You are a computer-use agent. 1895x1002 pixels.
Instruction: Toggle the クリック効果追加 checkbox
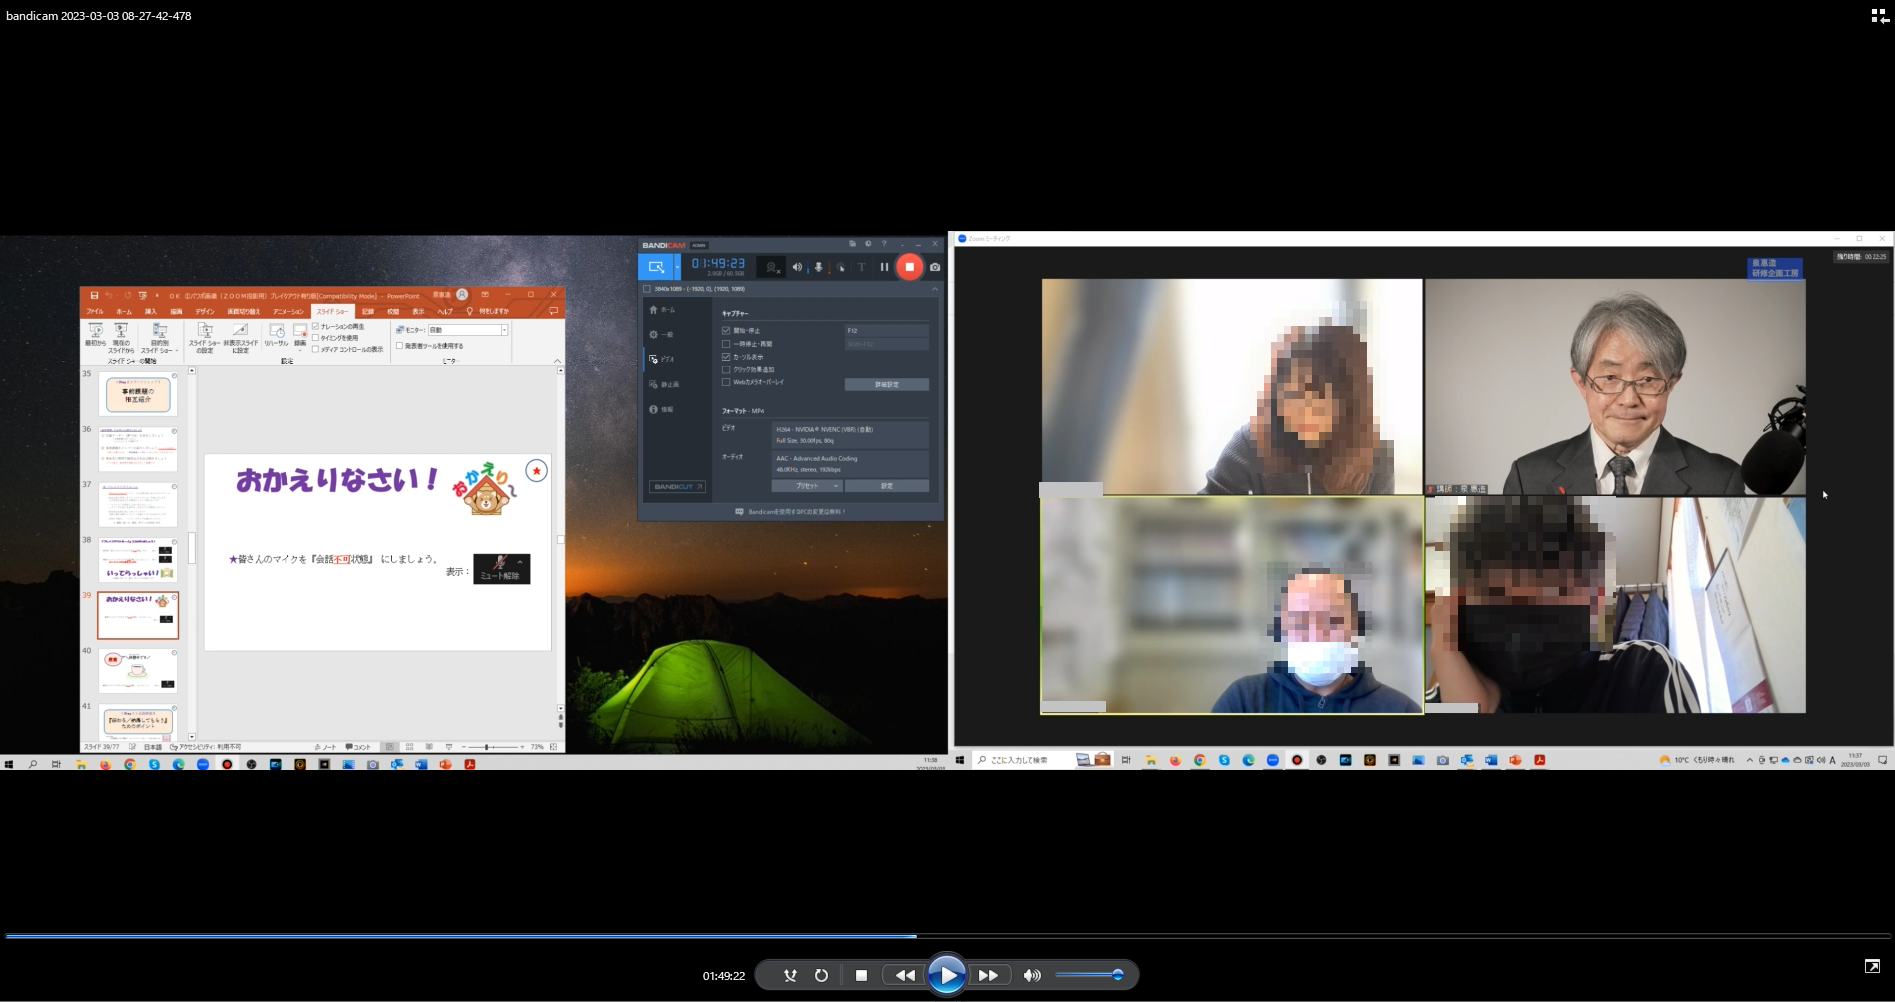[726, 369]
